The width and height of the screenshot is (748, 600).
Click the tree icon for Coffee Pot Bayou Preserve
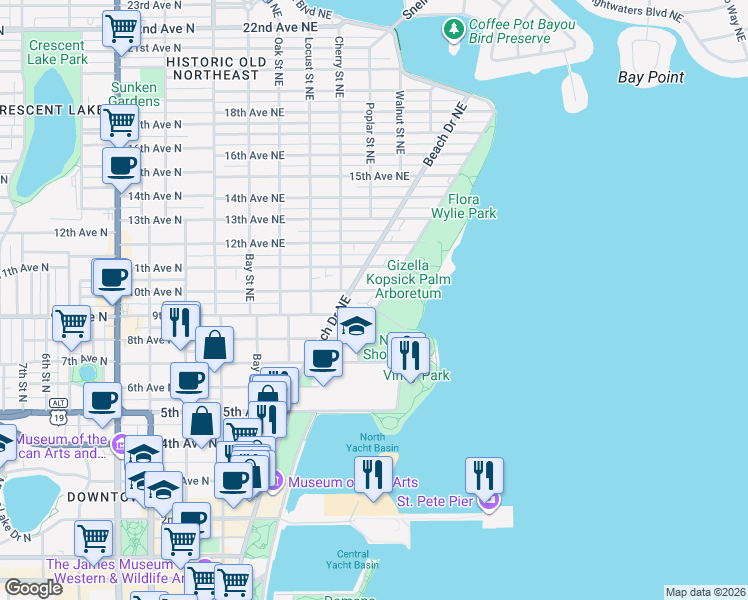(x=454, y=31)
